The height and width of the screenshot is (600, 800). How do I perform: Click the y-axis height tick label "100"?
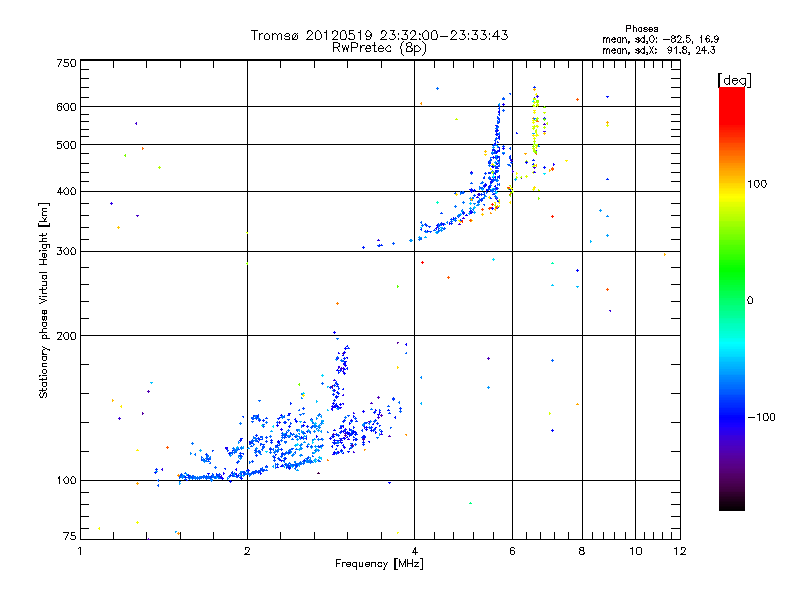(66, 481)
